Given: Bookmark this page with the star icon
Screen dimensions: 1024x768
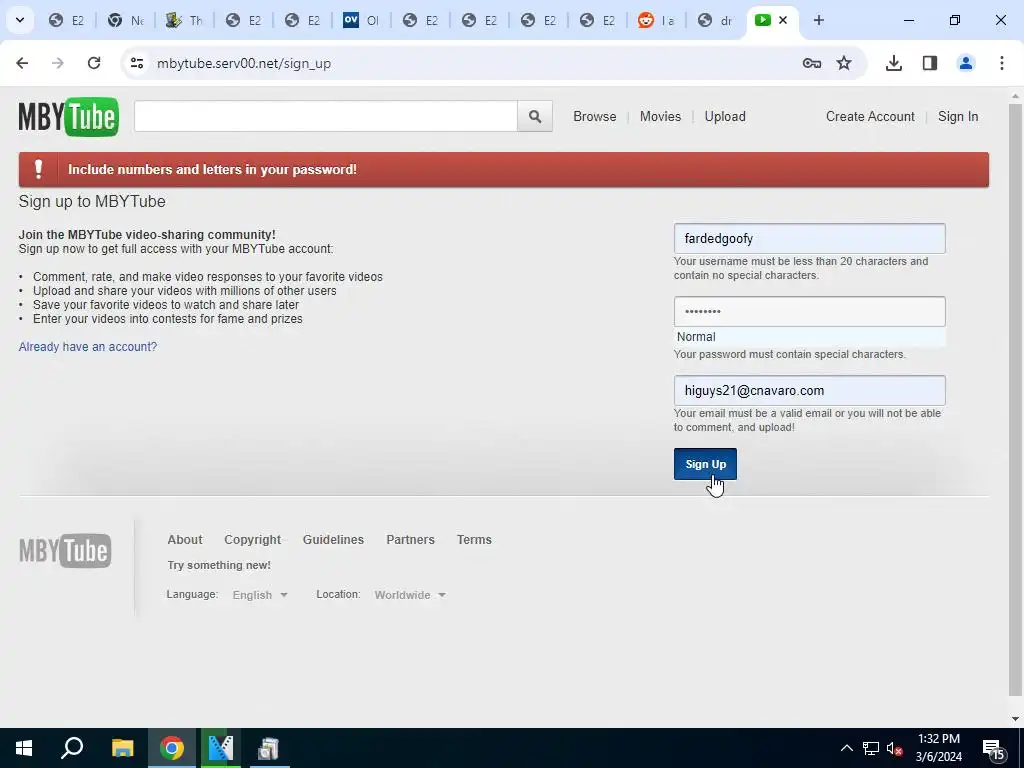Looking at the screenshot, I should (x=844, y=63).
